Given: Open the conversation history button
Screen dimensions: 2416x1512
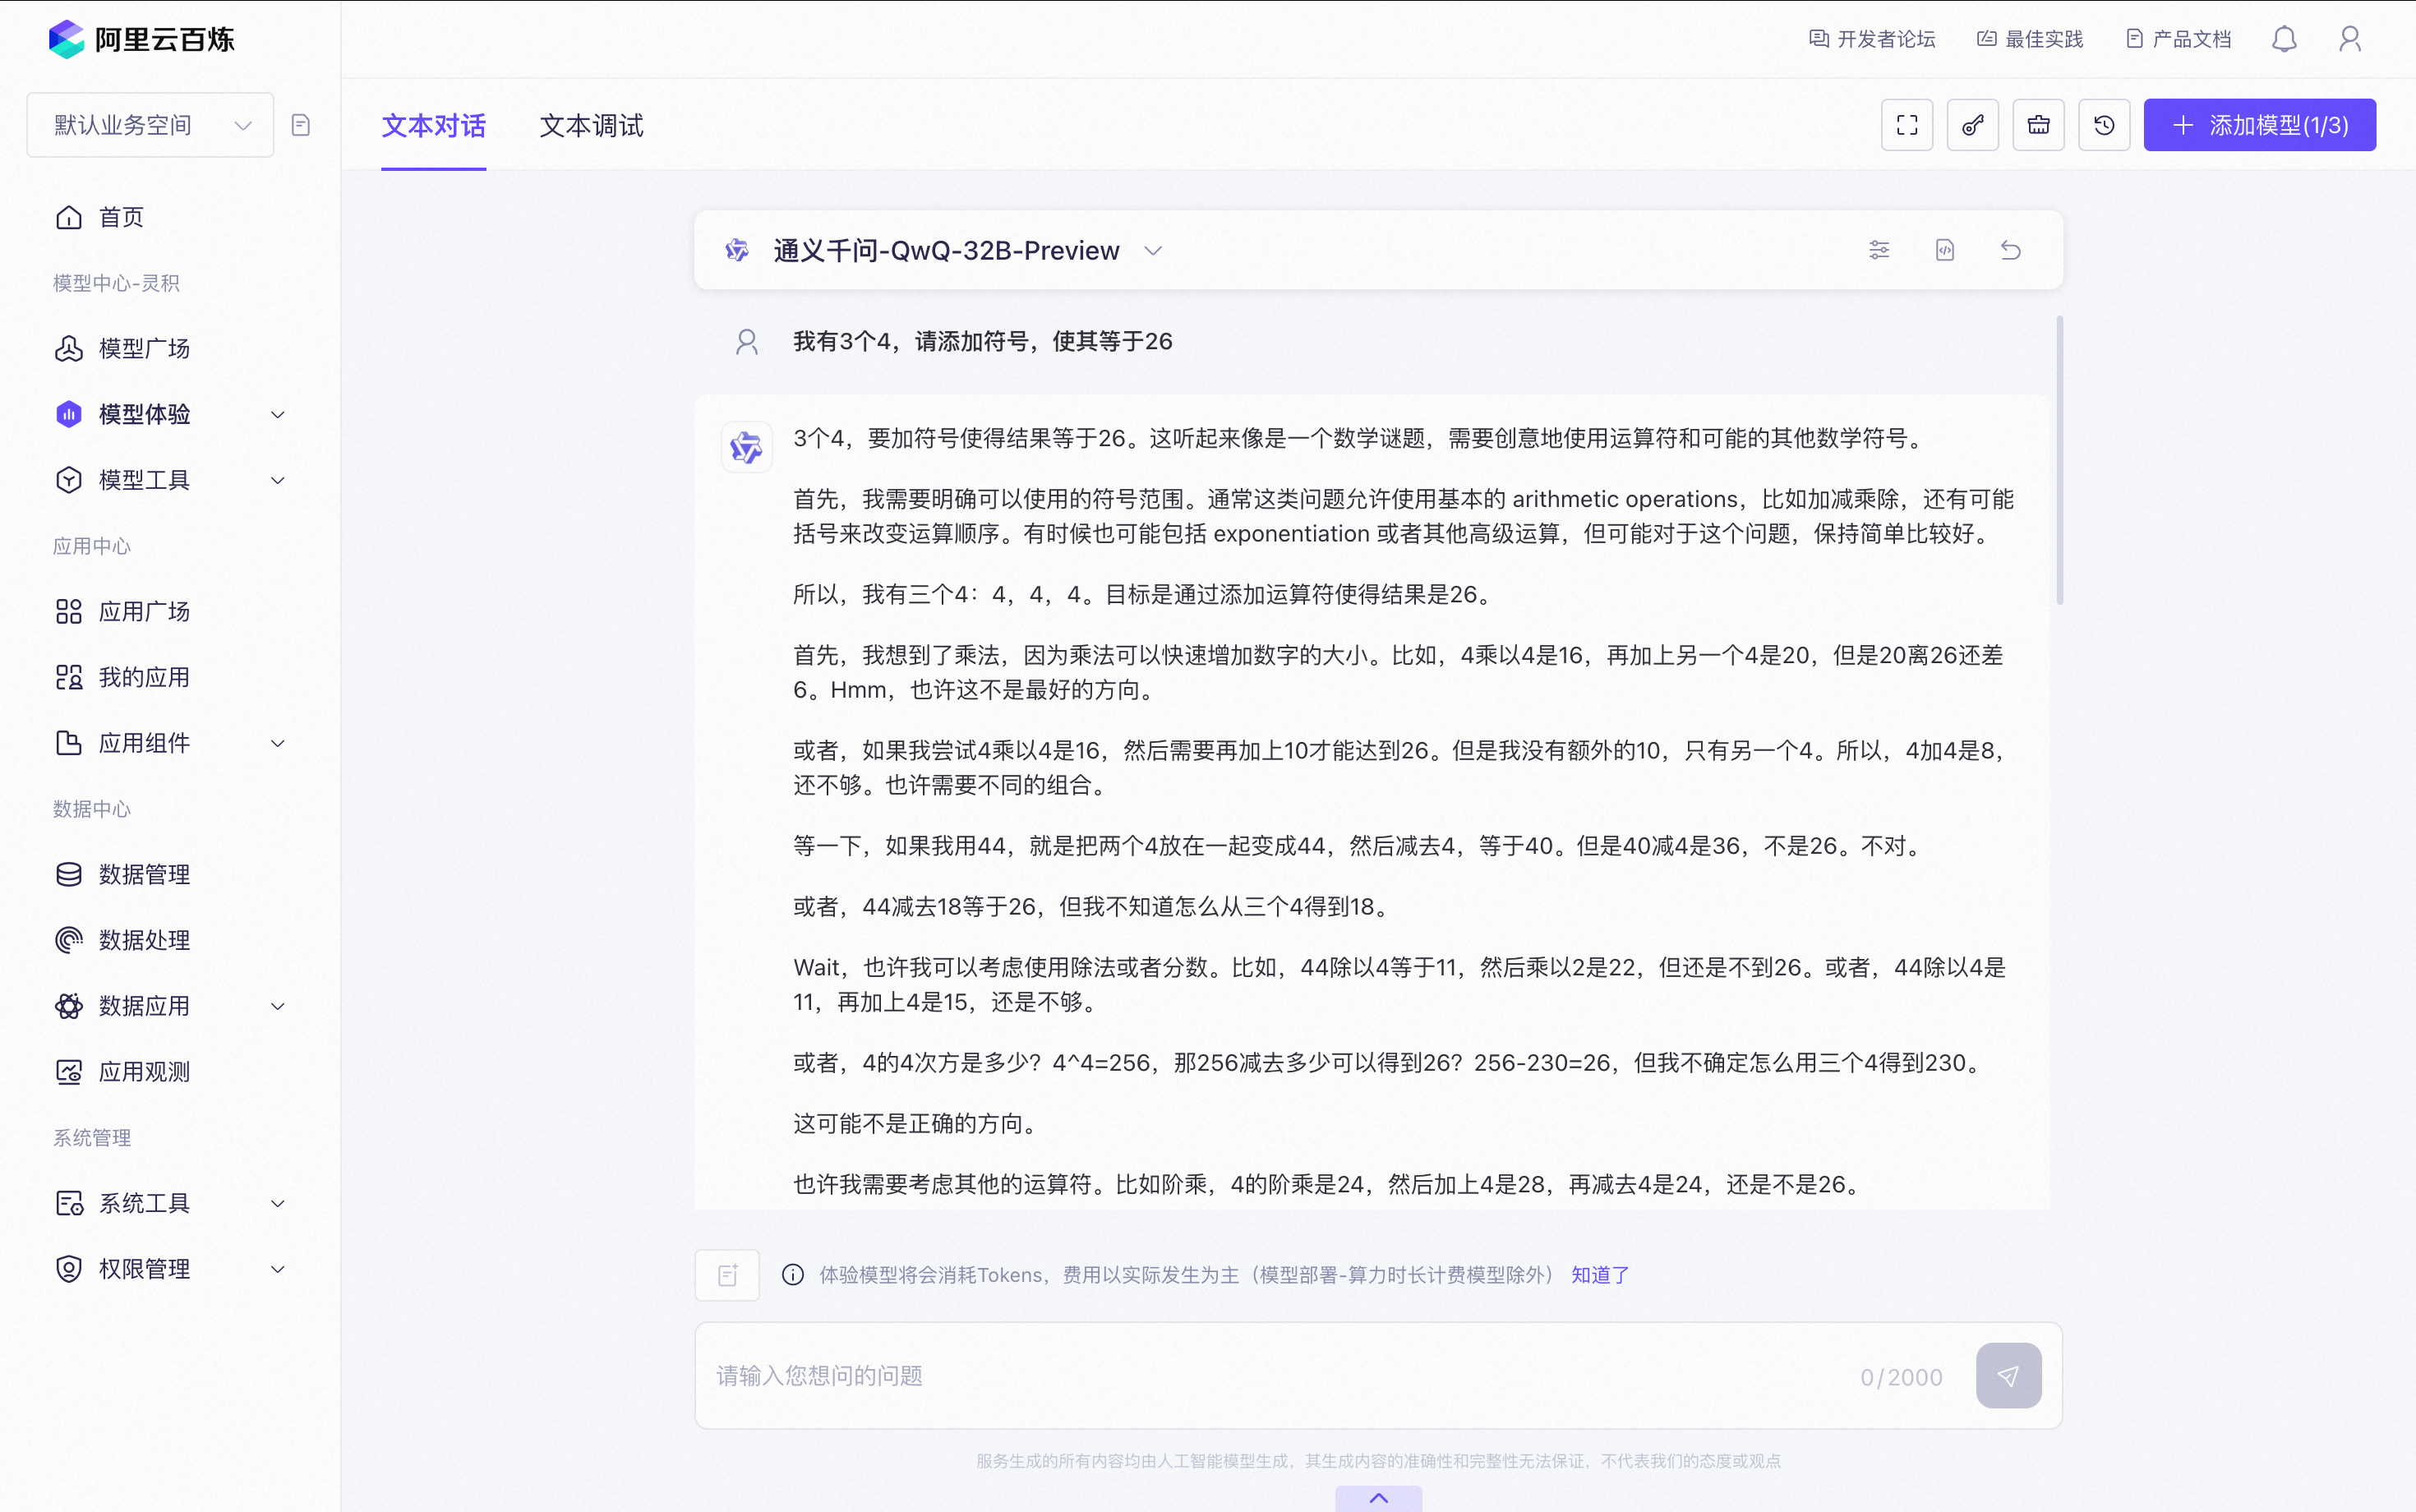Looking at the screenshot, I should [2105, 125].
